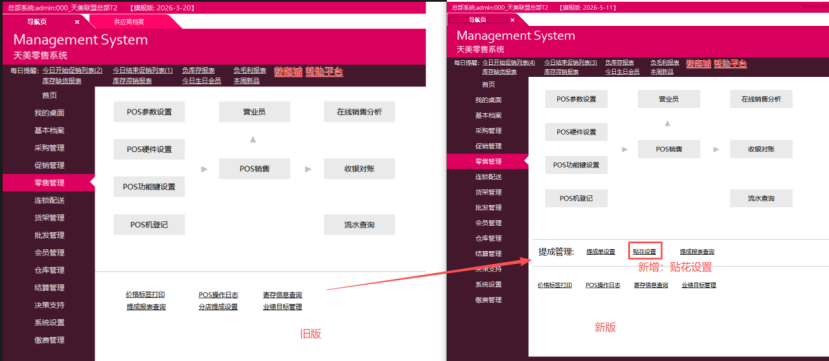The image size is (829, 361).
Task: Open 微商城 link in right window
Action: coord(699,63)
